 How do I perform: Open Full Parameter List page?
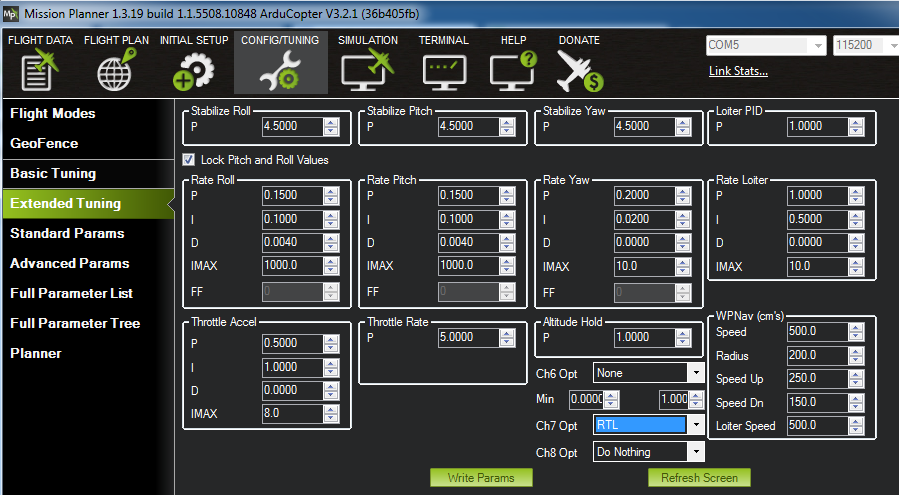coord(72,293)
